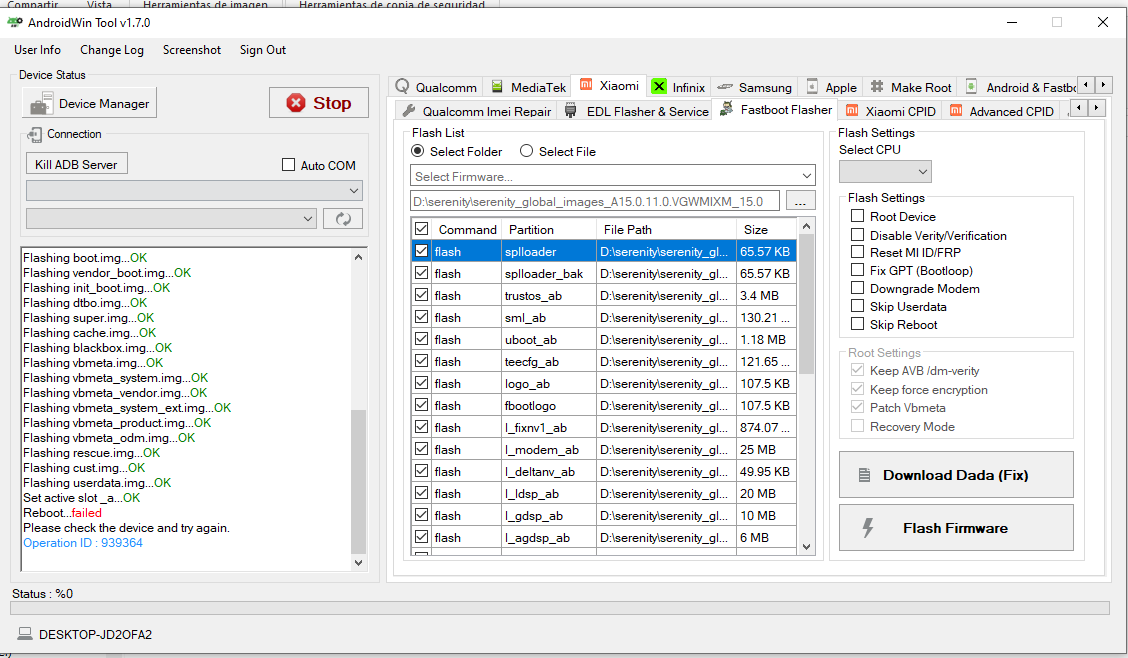Open the Change Log menu
The image size is (1128, 658).
click(112, 50)
